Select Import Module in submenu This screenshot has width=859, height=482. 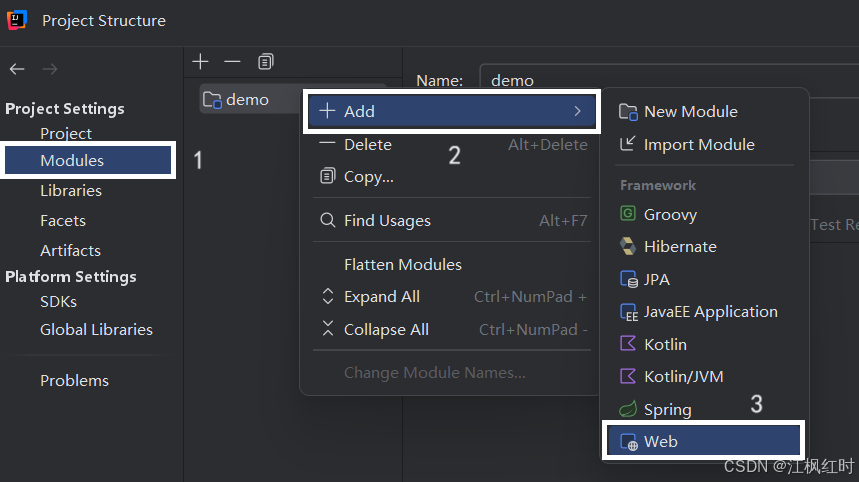click(x=703, y=145)
